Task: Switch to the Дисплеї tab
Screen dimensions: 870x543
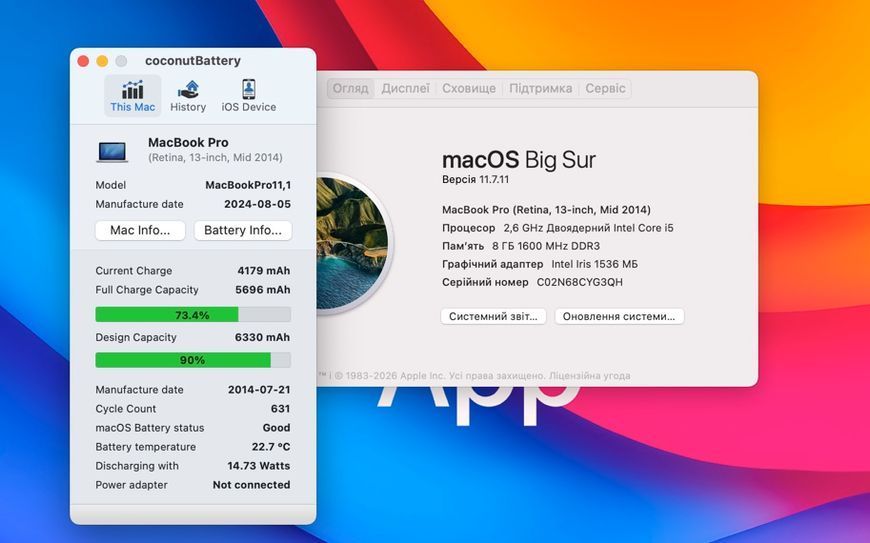Action: pos(406,88)
